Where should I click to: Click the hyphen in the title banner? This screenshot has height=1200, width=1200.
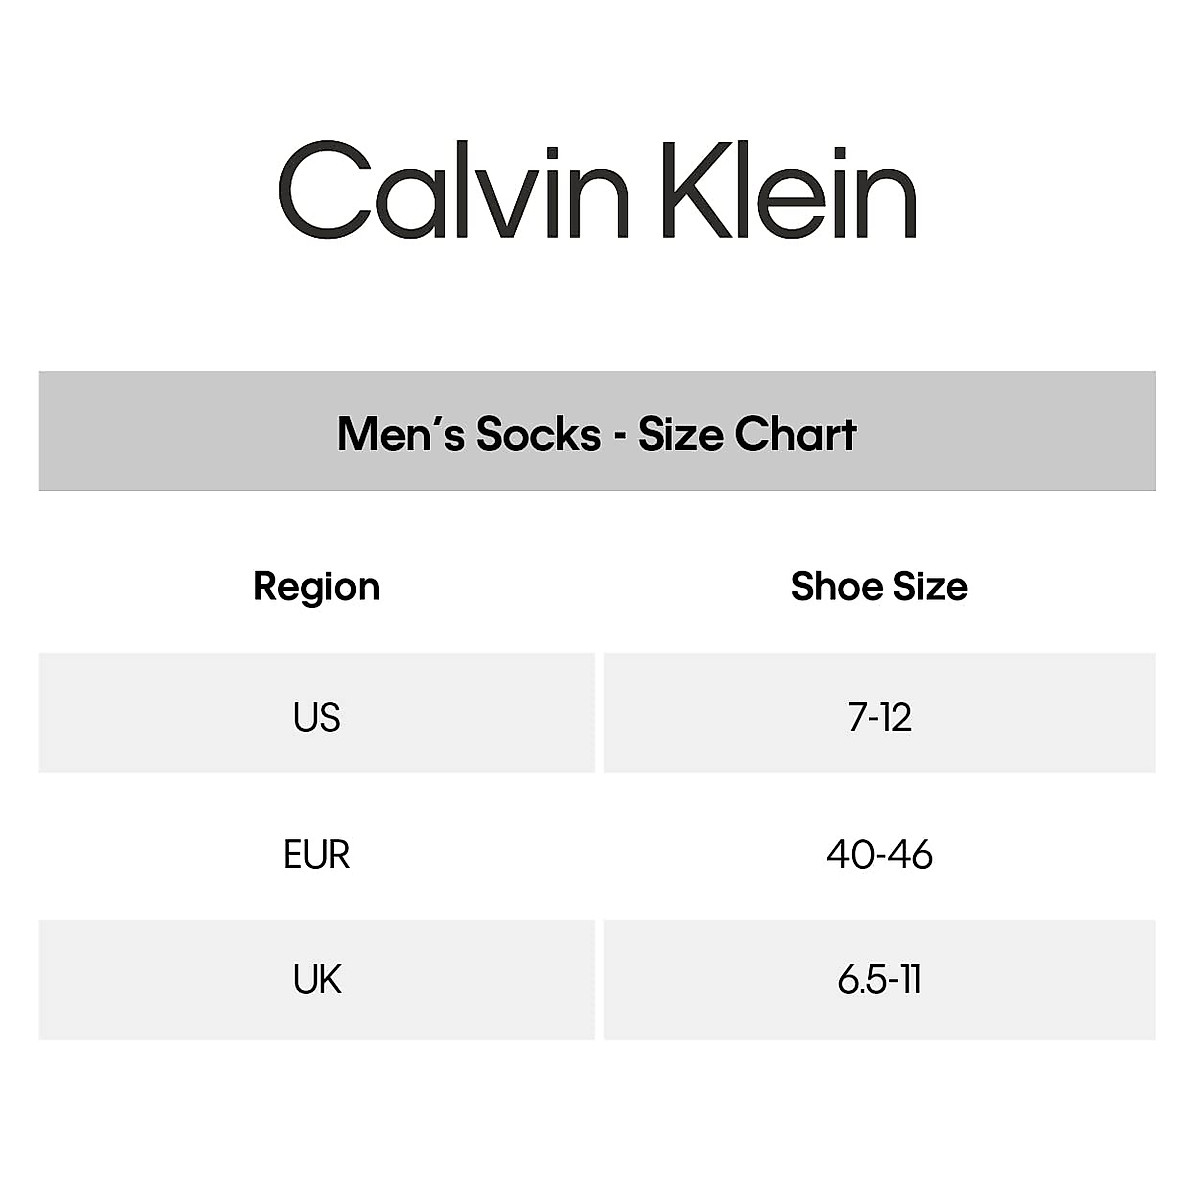click(620, 436)
